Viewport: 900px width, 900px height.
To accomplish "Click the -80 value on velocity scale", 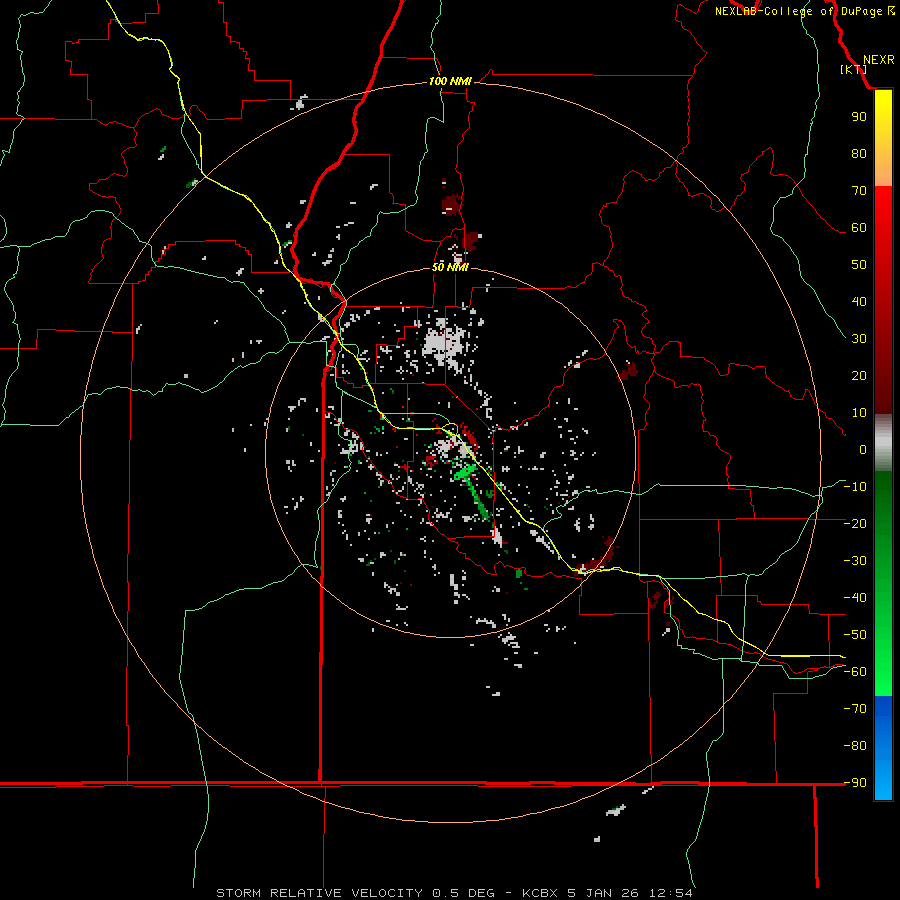I will 855,746.
